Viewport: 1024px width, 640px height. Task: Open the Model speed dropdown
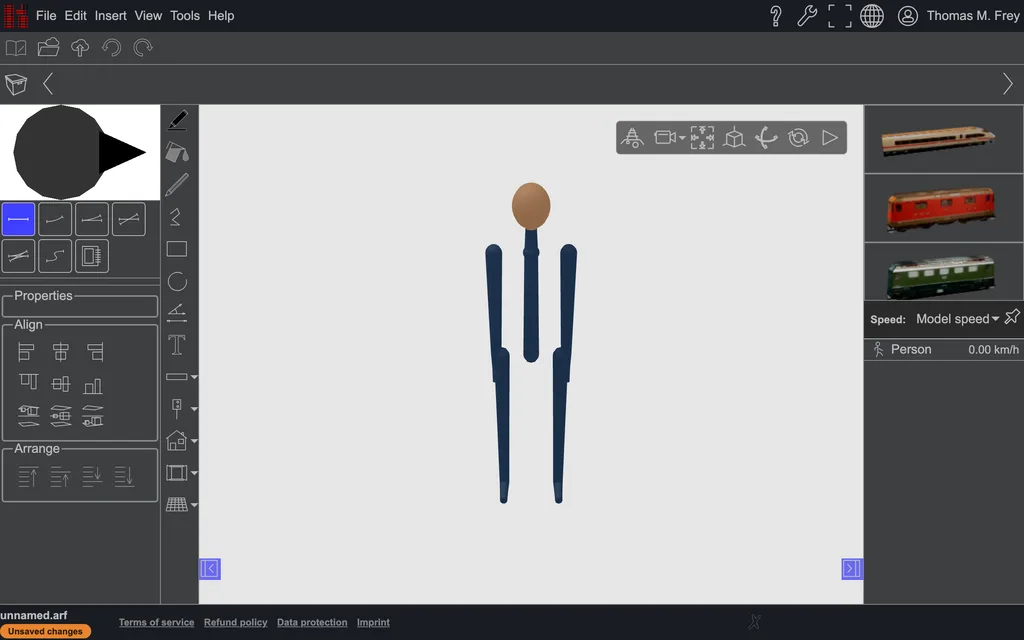pyautogui.click(x=957, y=319)
